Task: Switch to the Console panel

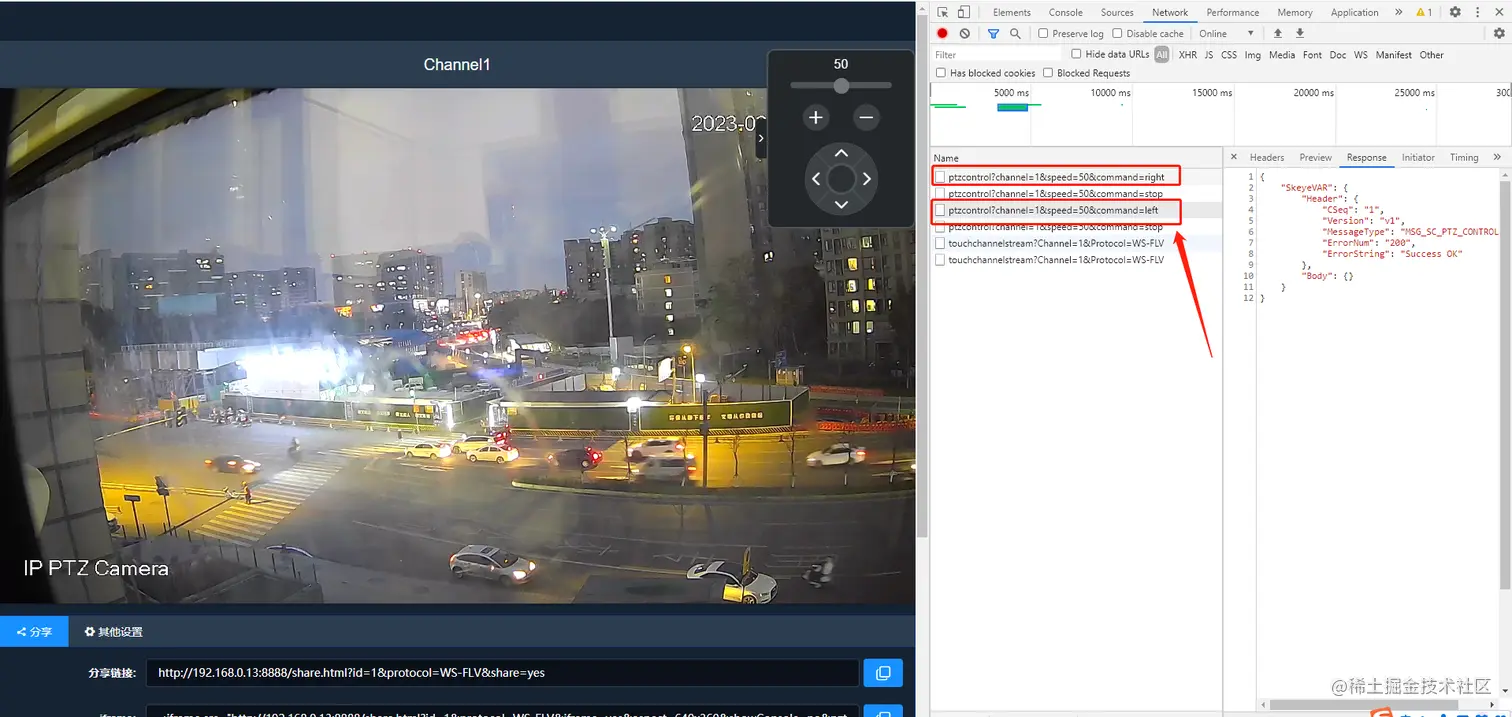Action: (1065, 12)
